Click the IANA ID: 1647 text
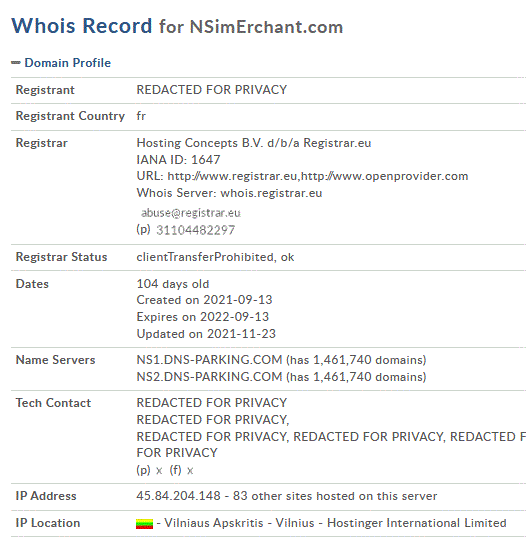Viewport: 526px width, 537px height. click(178, 160)
